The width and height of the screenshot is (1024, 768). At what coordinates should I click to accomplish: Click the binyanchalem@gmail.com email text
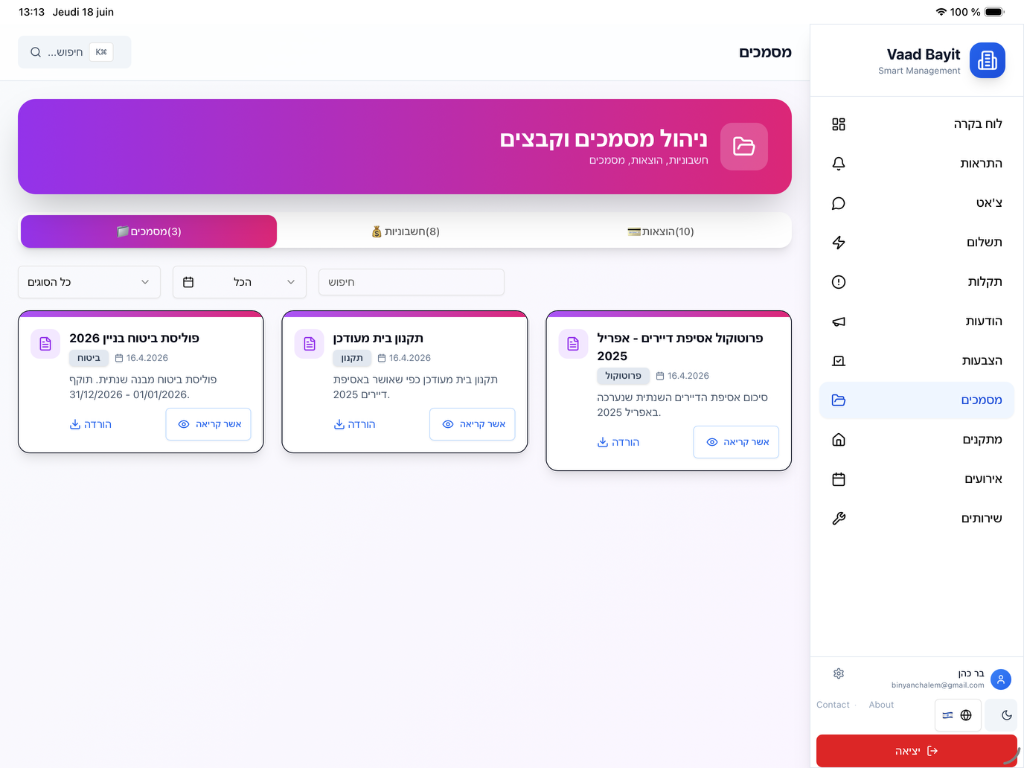938,686
